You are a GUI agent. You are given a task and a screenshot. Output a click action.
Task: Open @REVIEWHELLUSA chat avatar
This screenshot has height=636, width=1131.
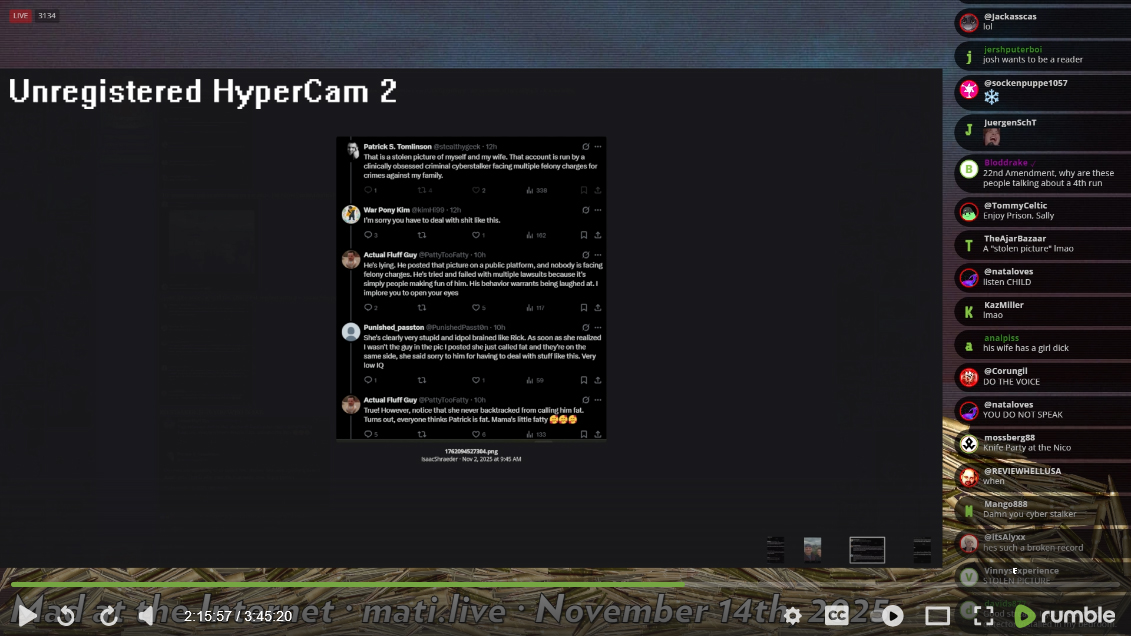pos(969,477)
